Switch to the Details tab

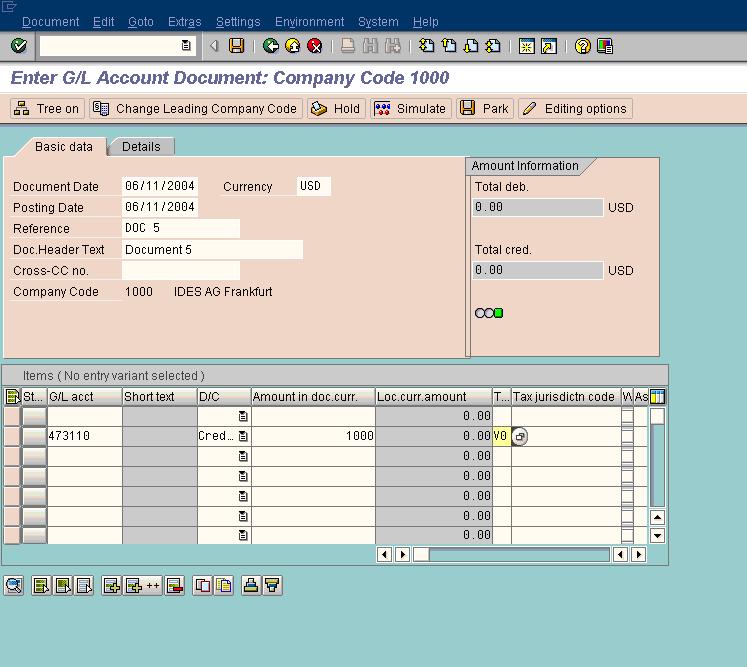coord(141,147)
